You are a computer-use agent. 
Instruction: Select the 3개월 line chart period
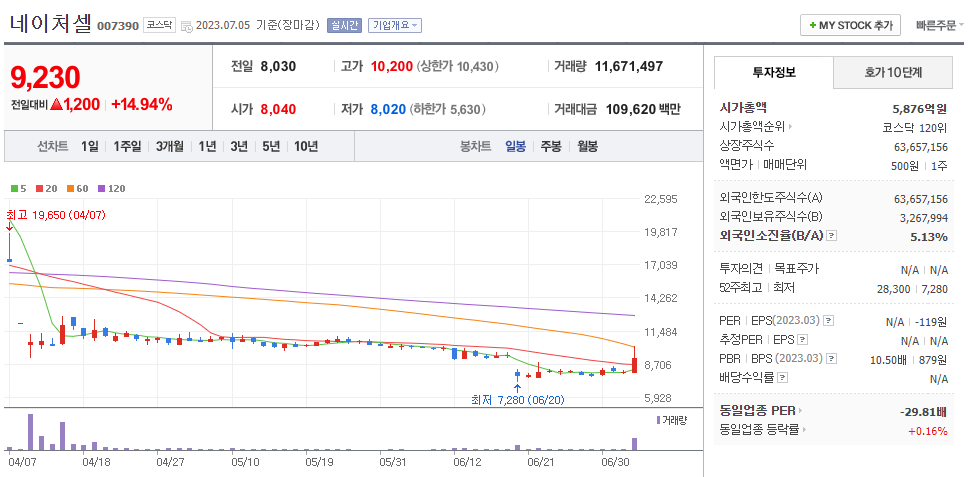170,147
